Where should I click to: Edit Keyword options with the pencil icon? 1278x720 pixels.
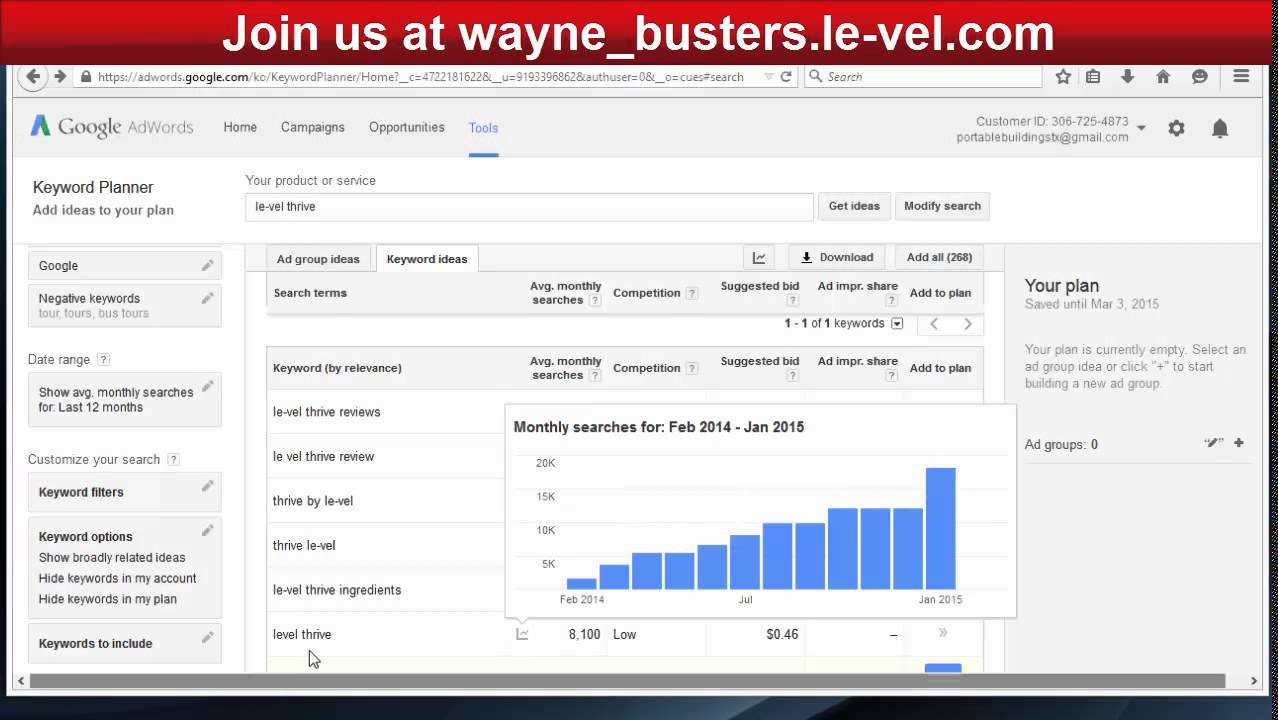[207, 530]
